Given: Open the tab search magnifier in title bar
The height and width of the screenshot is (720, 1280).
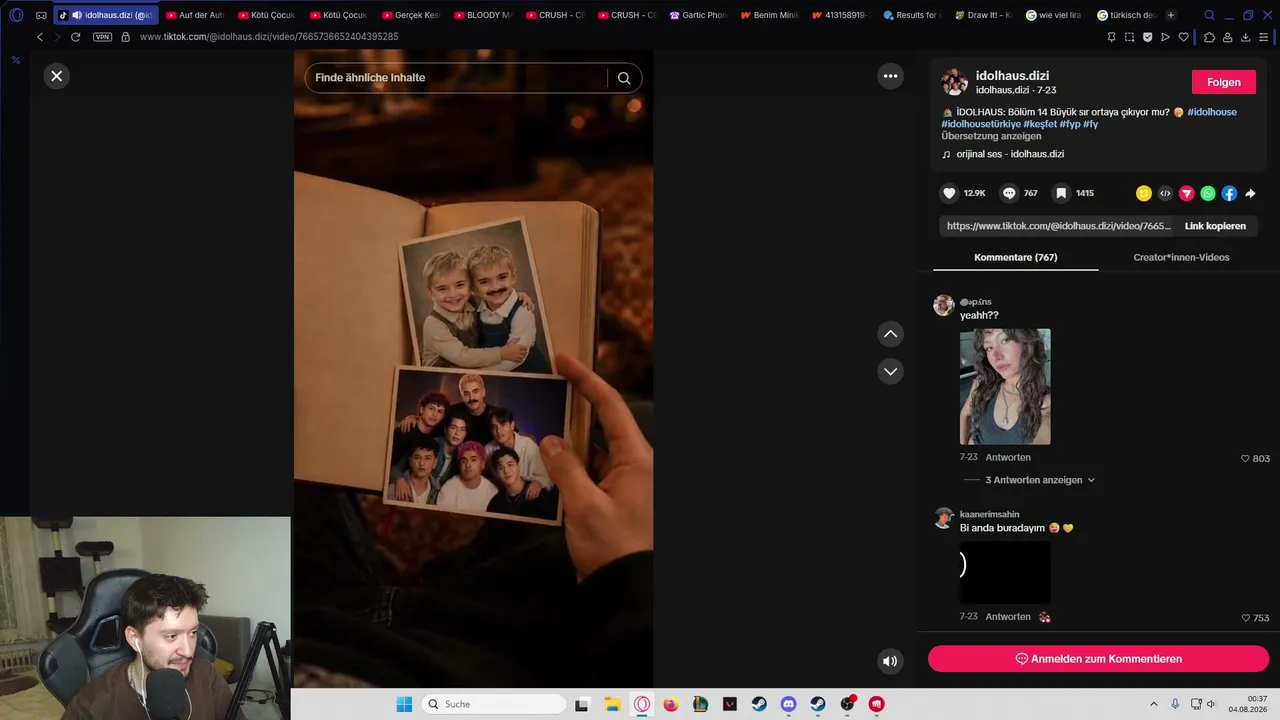Looking at the screenshot, I should [1209, 15].
